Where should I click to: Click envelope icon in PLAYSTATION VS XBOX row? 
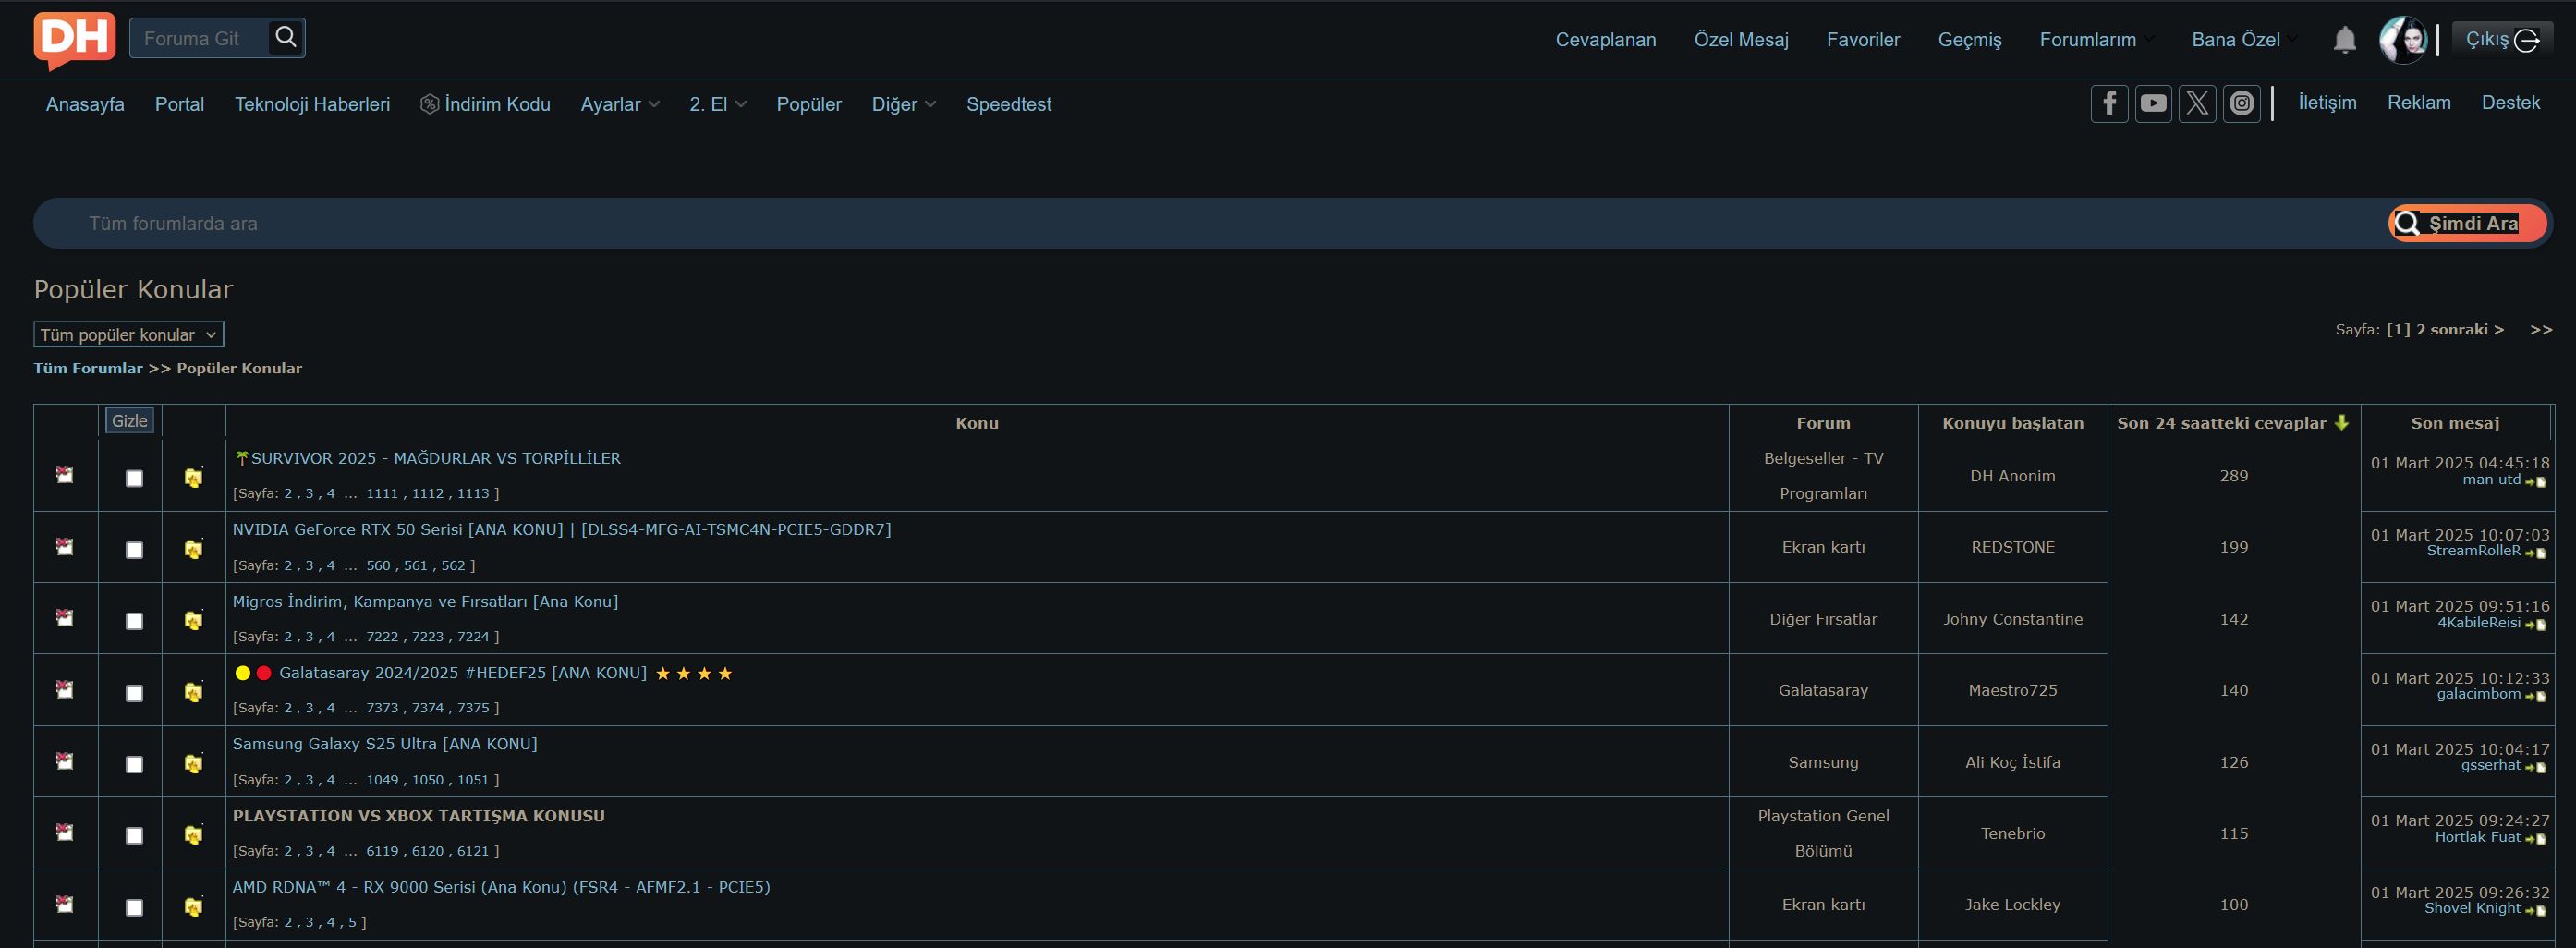[65, 832]
